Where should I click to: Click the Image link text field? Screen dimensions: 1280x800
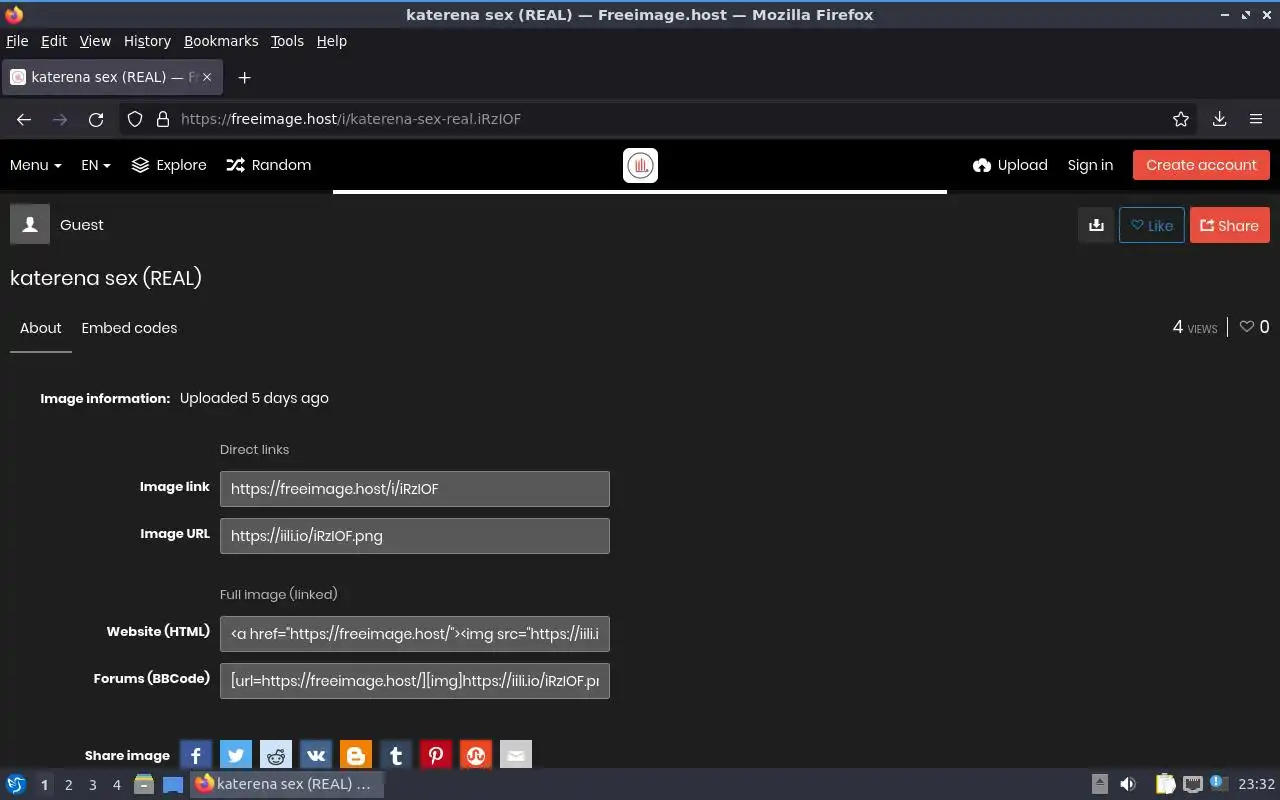(x=415, y=489)
